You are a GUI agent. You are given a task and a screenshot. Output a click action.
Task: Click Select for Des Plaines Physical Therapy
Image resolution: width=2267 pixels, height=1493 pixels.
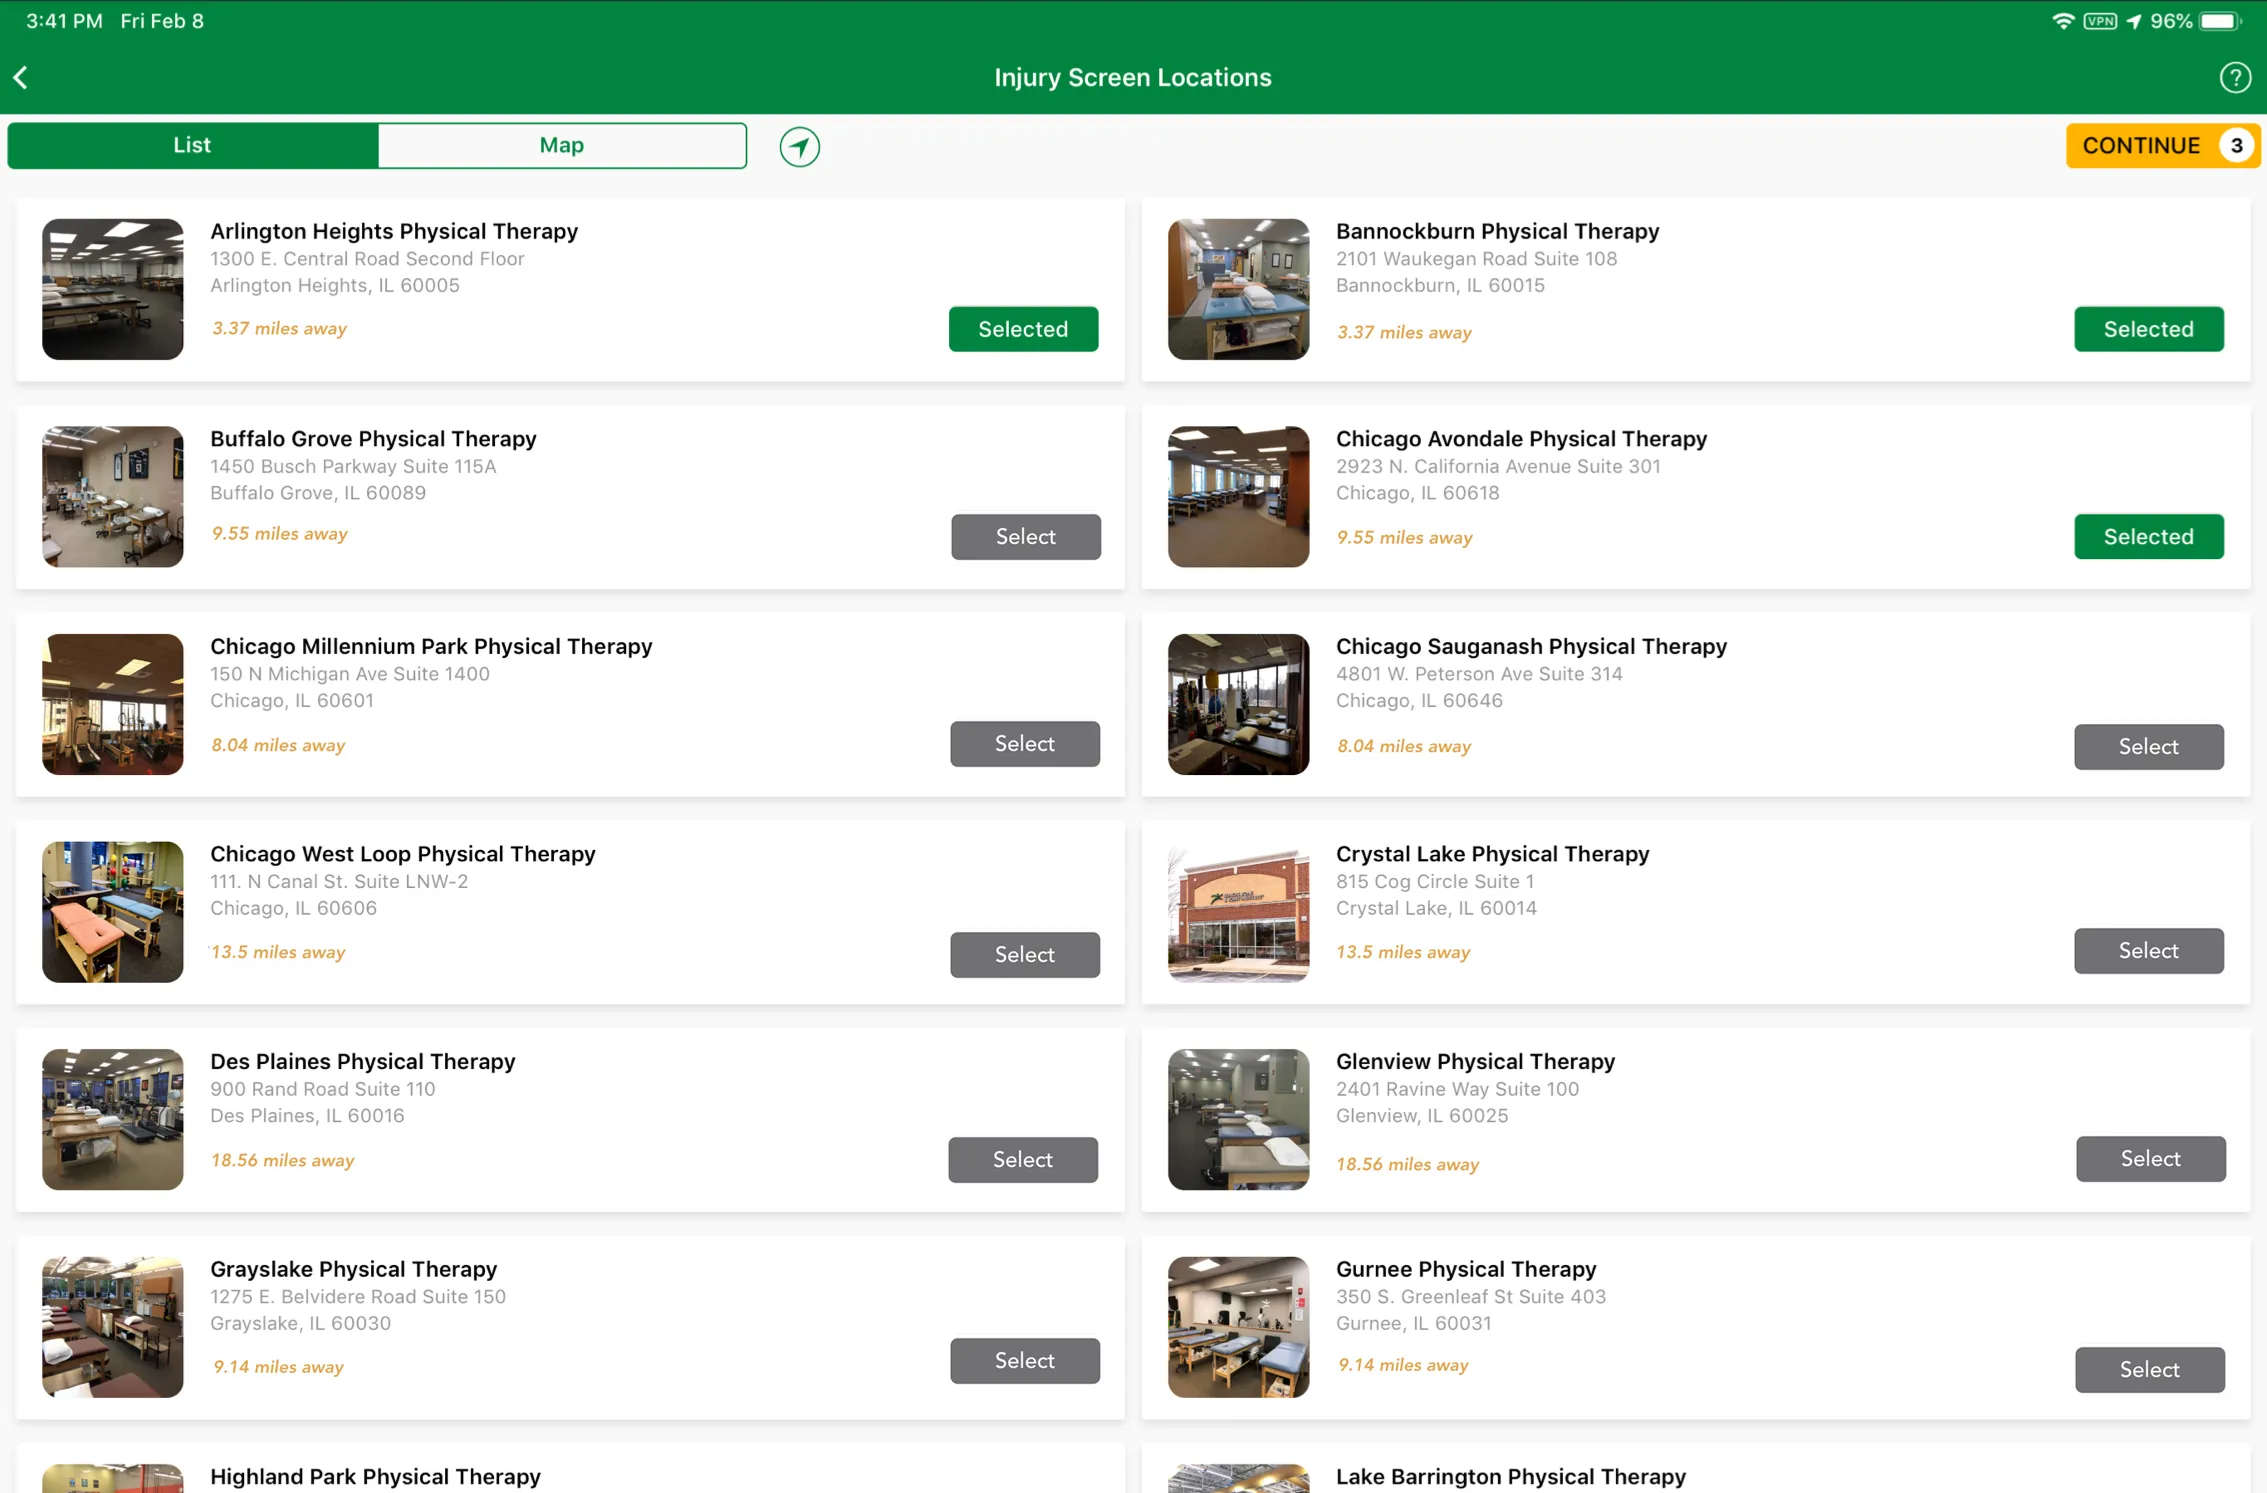coord(1023,1158)
